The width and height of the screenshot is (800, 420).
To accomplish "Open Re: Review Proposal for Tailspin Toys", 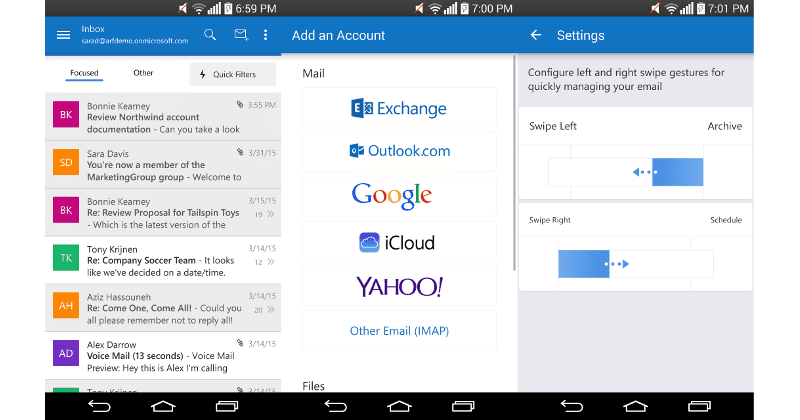I will click(163, 213).
